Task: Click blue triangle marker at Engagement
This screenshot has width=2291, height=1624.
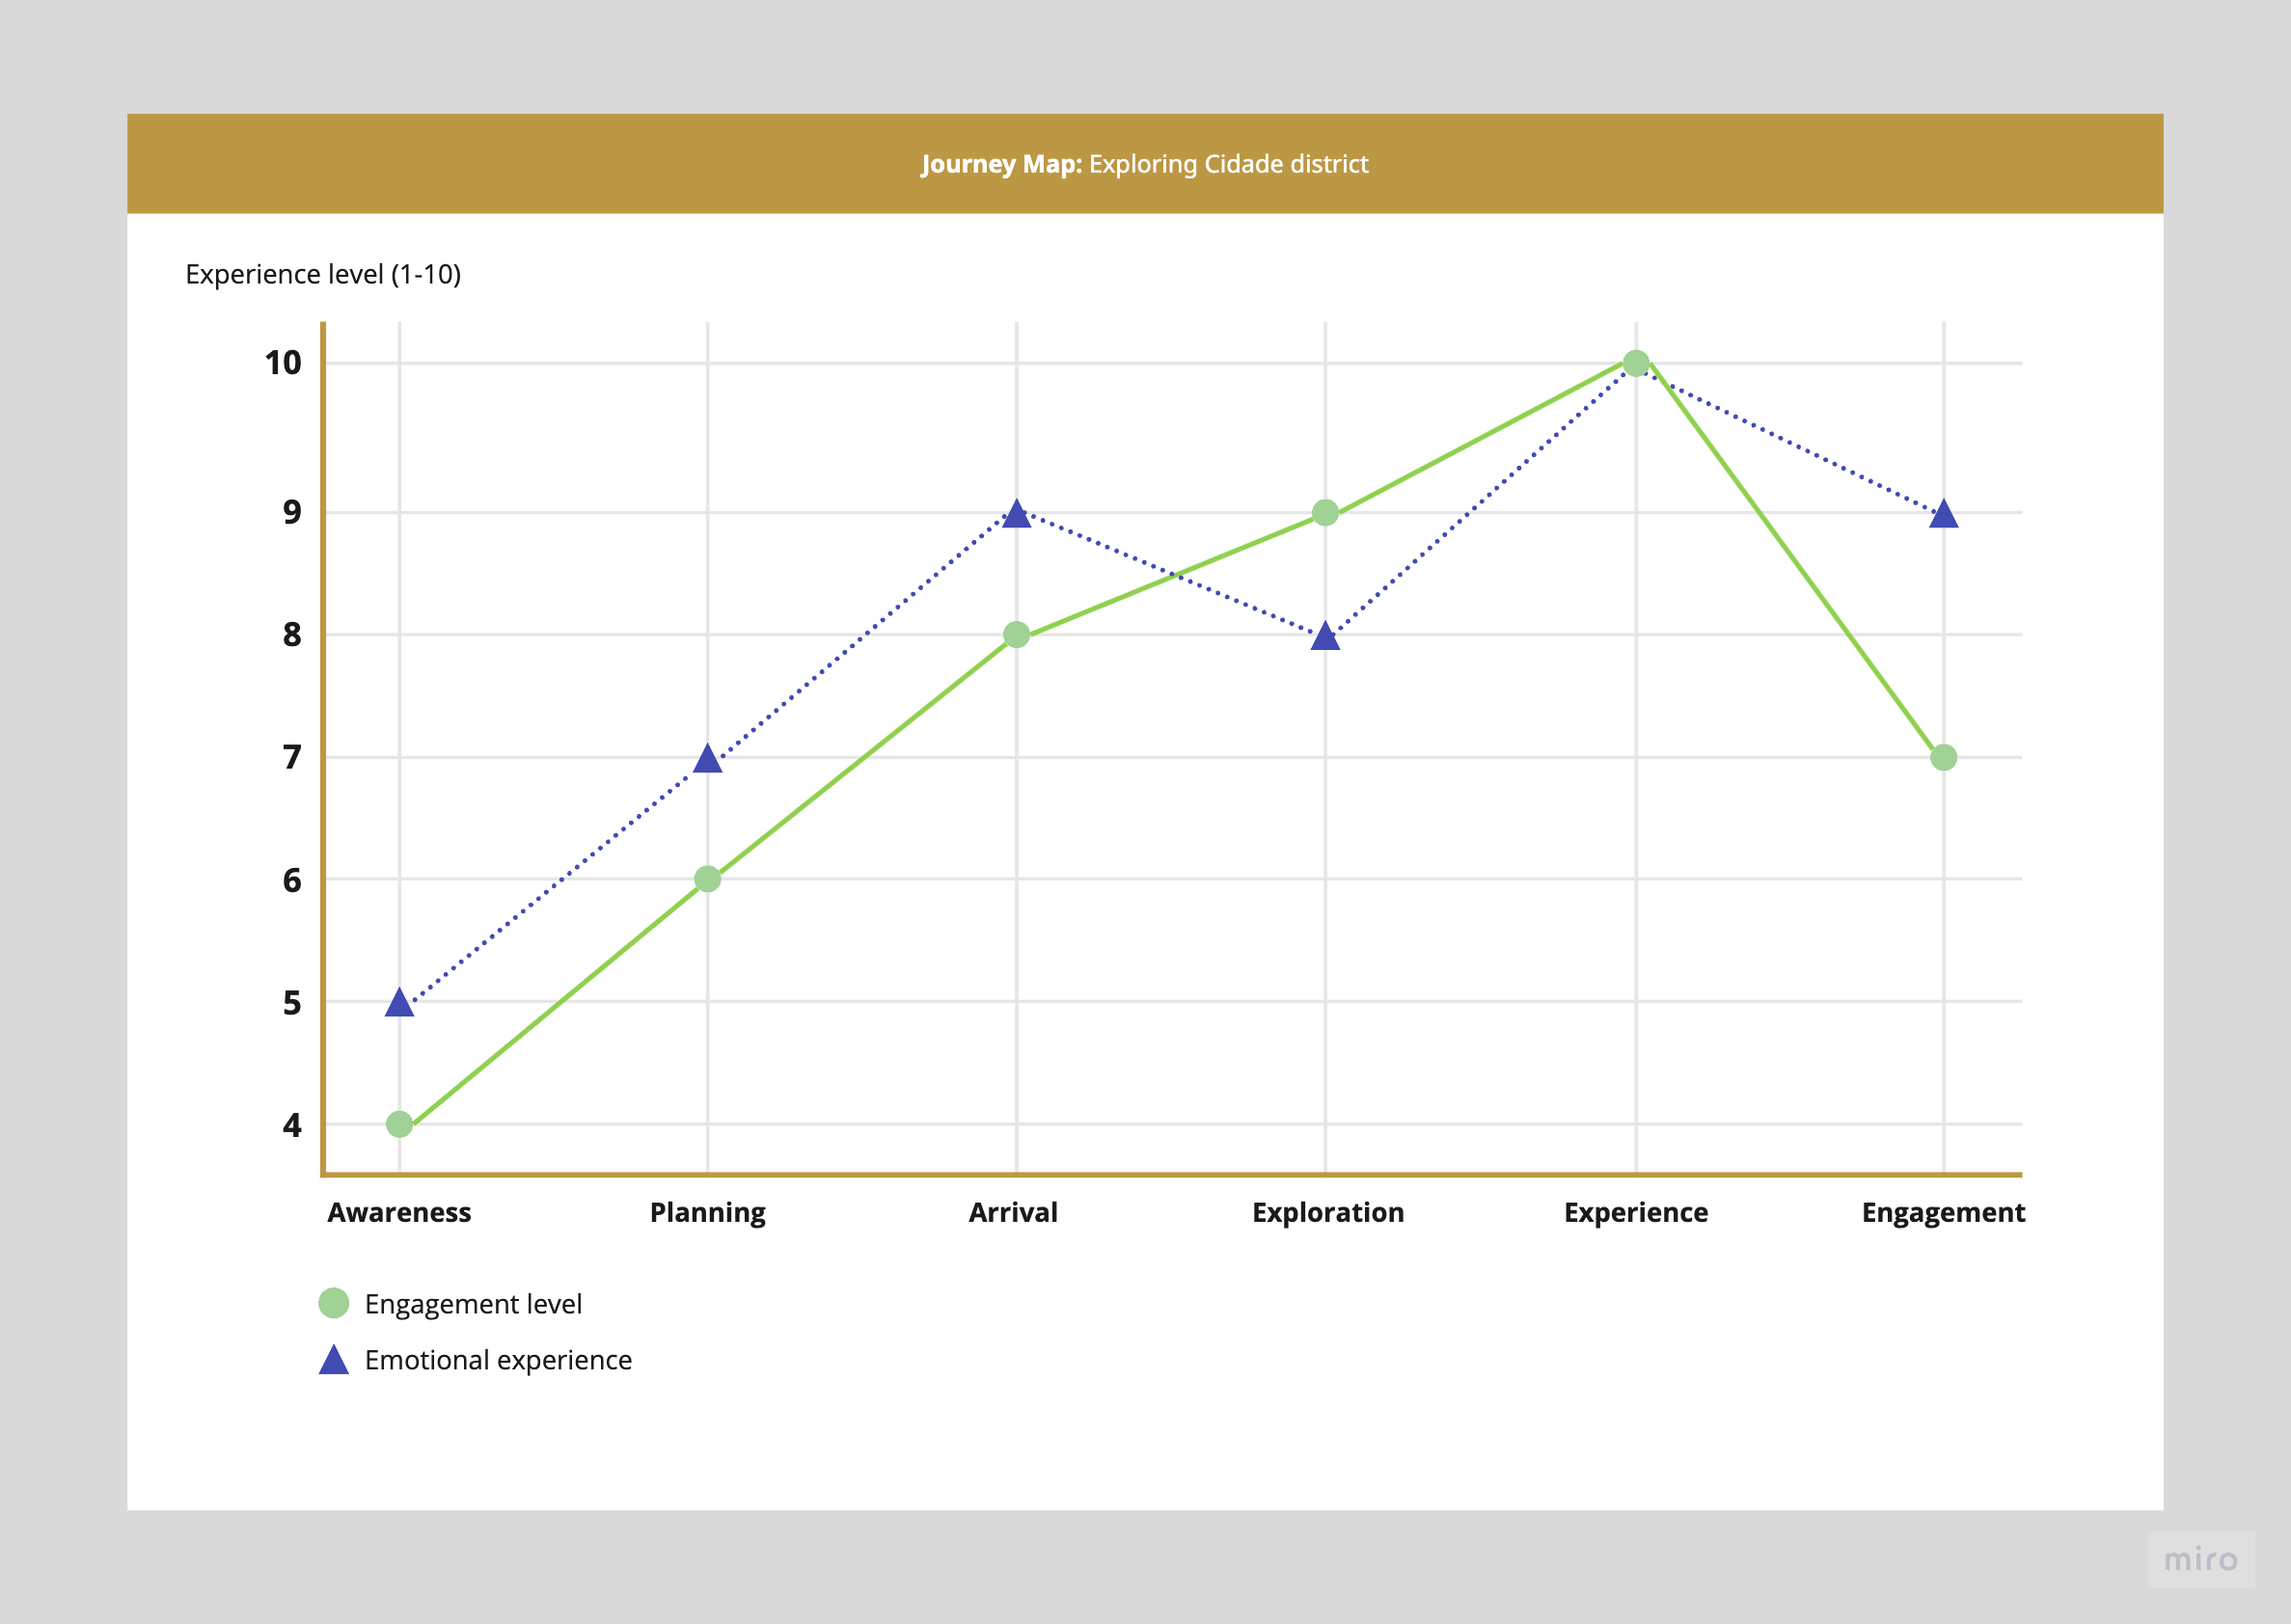Action: (x=1943, y=515)
